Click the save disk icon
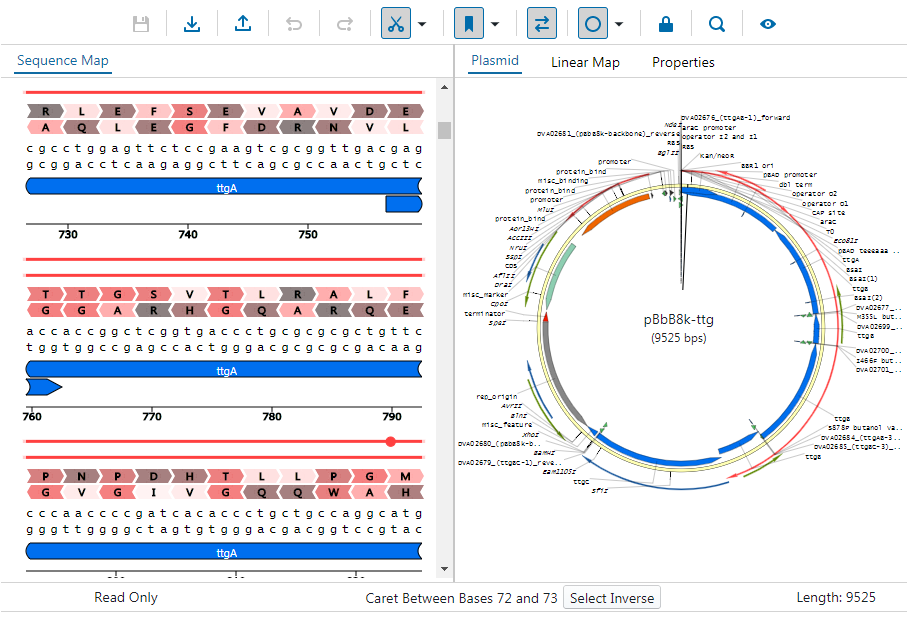The image size is (913, 621). 141,24
